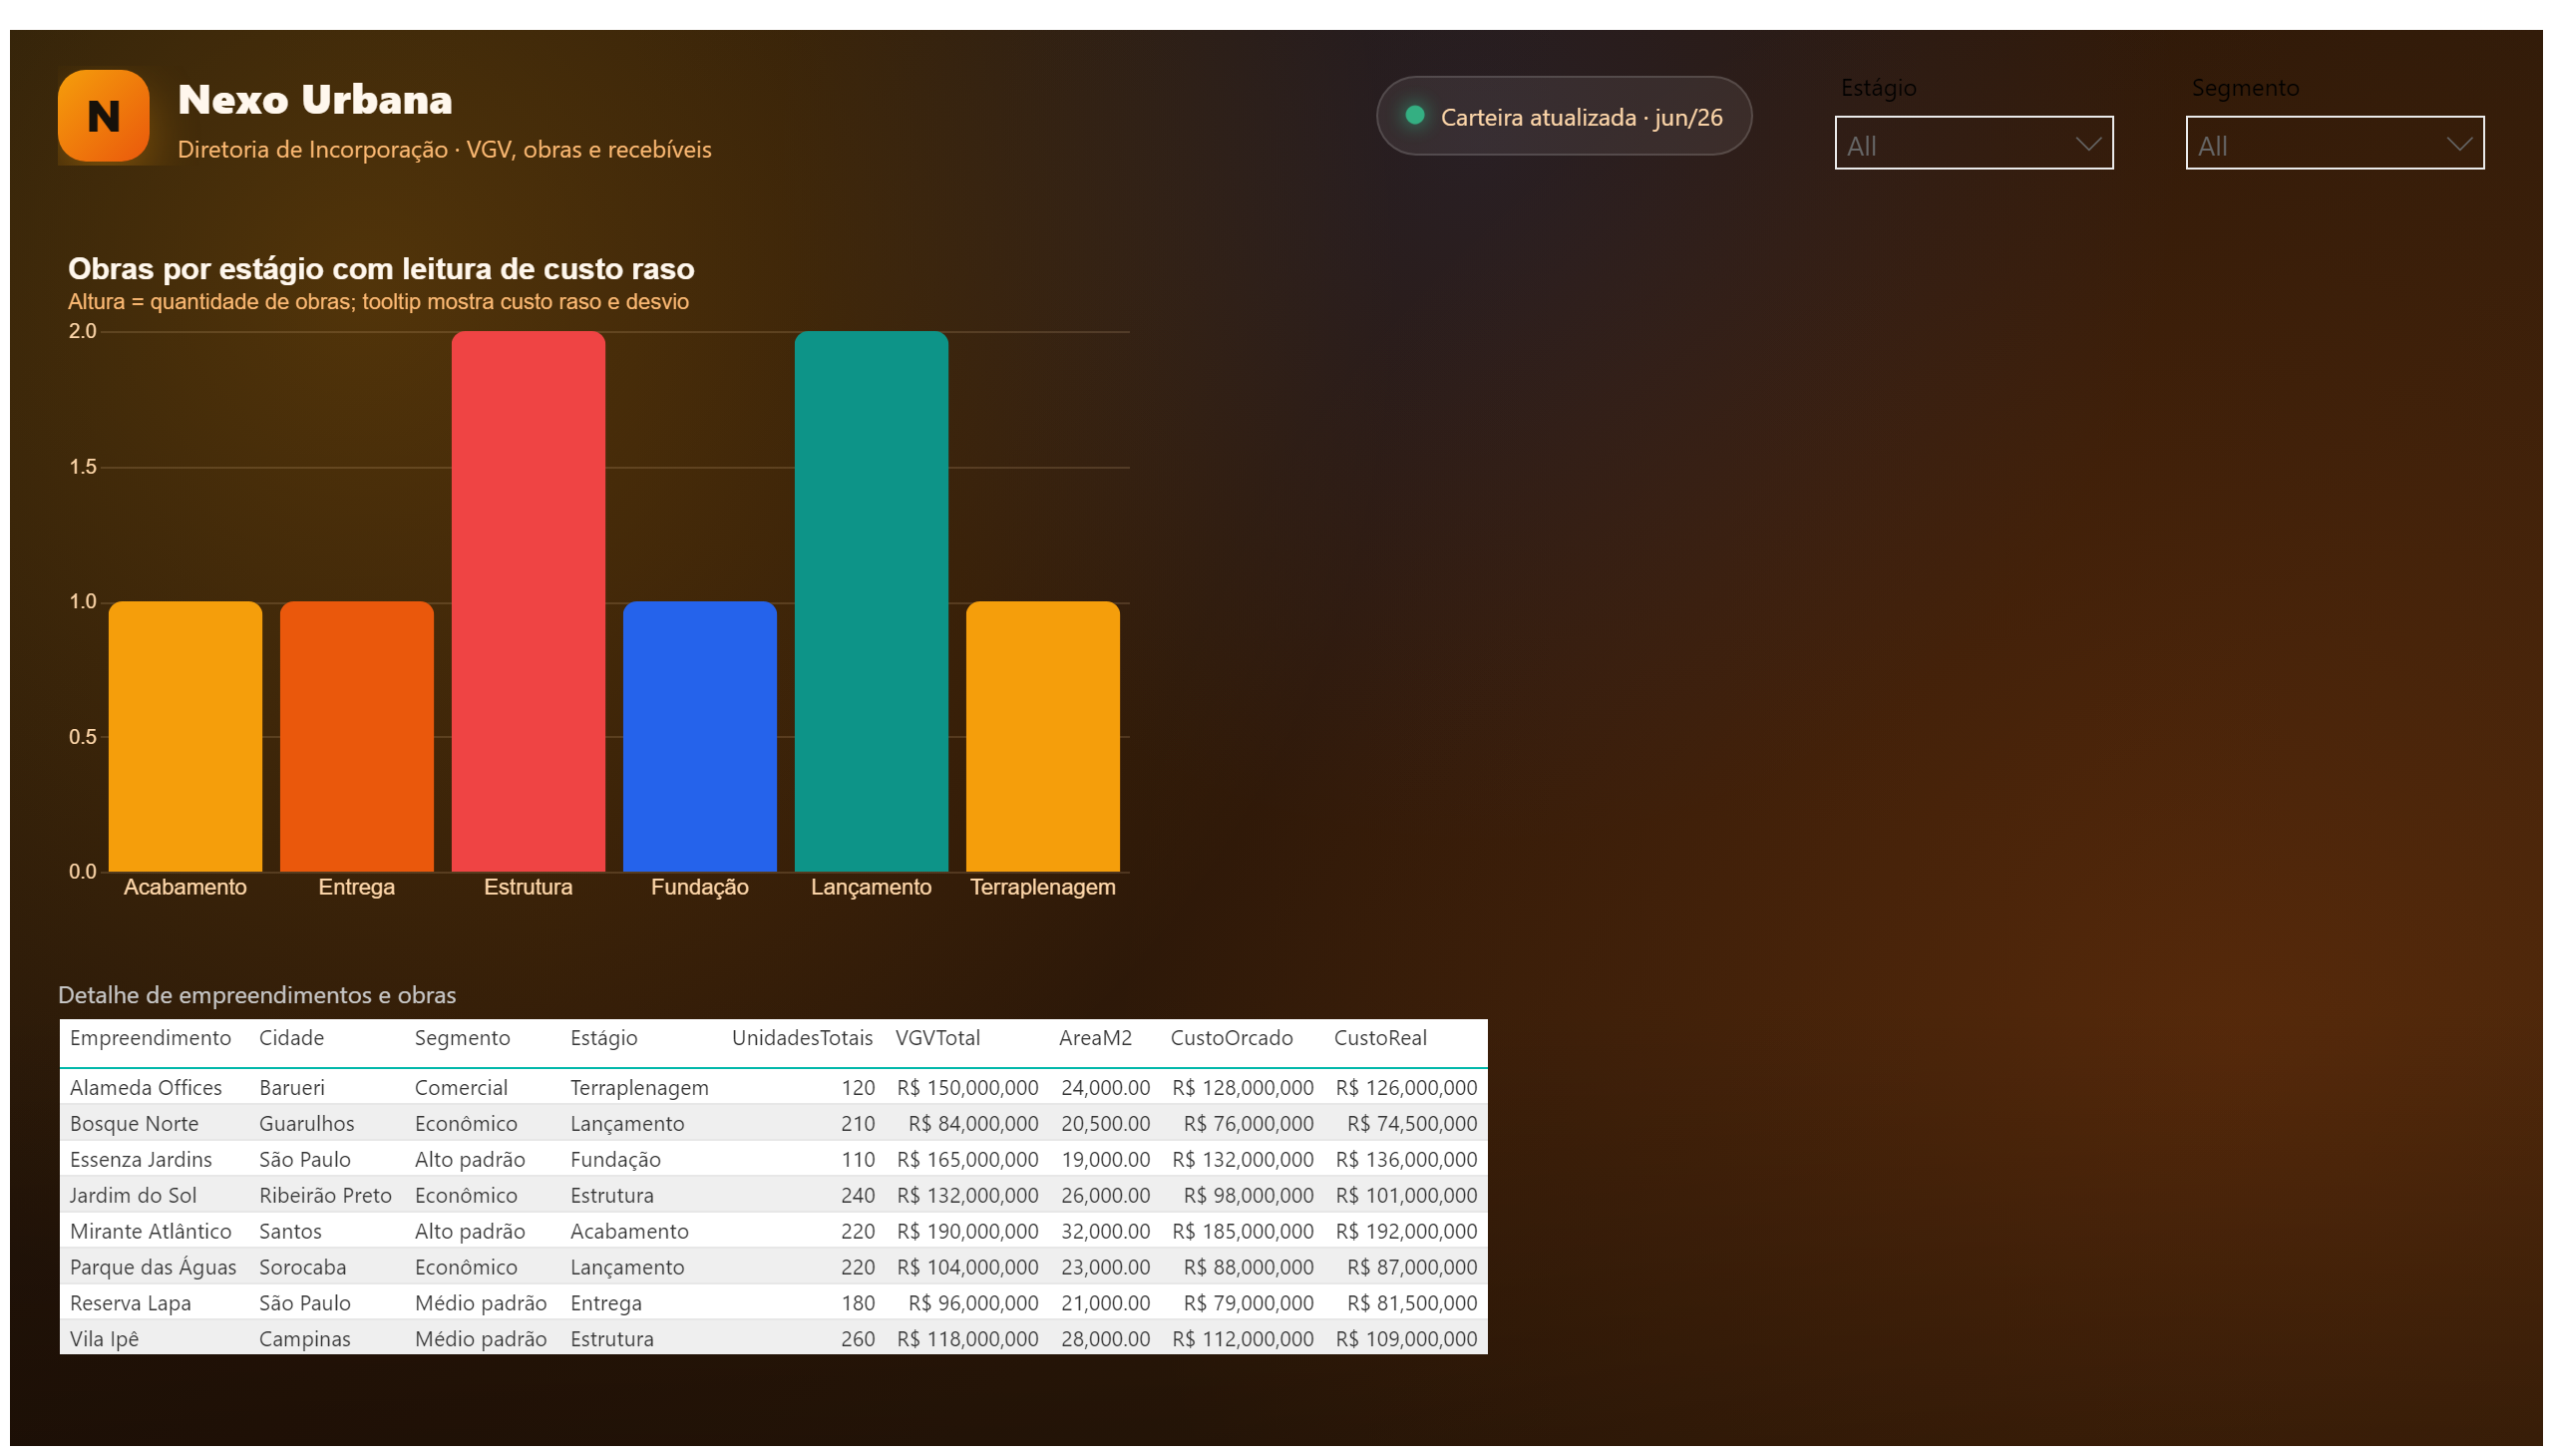Screen dimensions: 2553x1456
Task: Click the R$ 112,000,000 CustoOrcado value
Action: pos(1243,1339)
